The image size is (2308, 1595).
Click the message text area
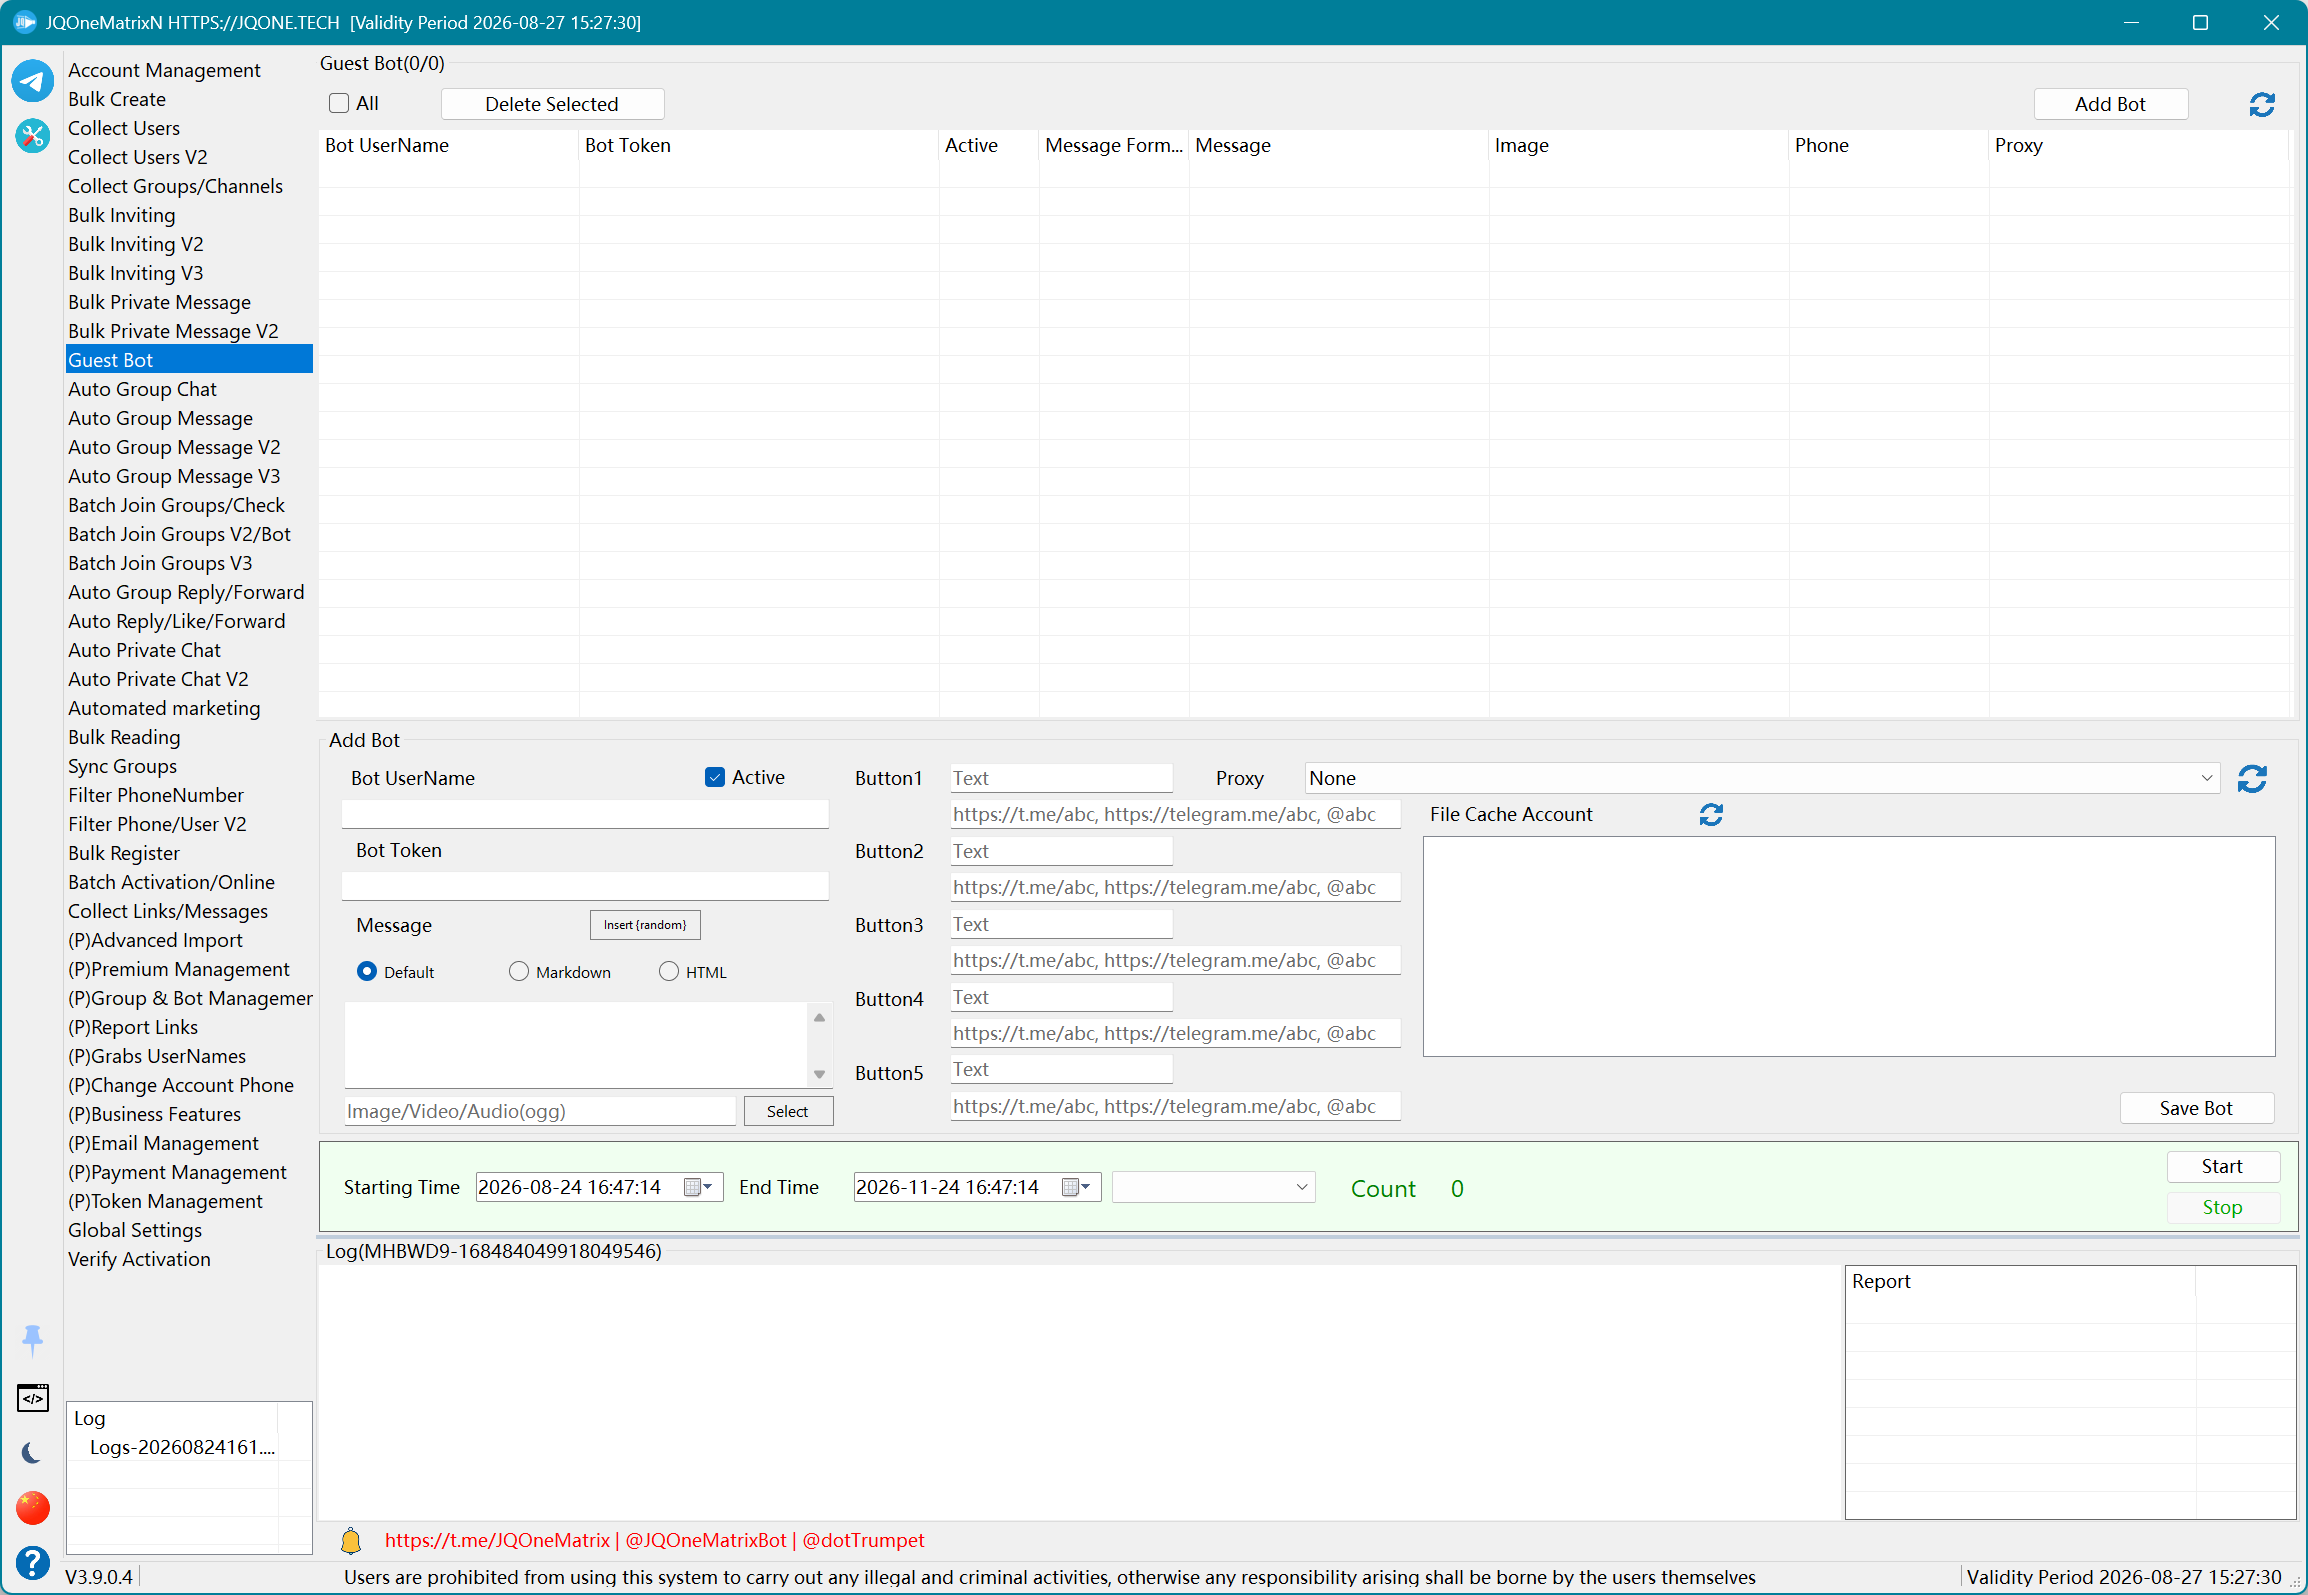point(576,1045)
